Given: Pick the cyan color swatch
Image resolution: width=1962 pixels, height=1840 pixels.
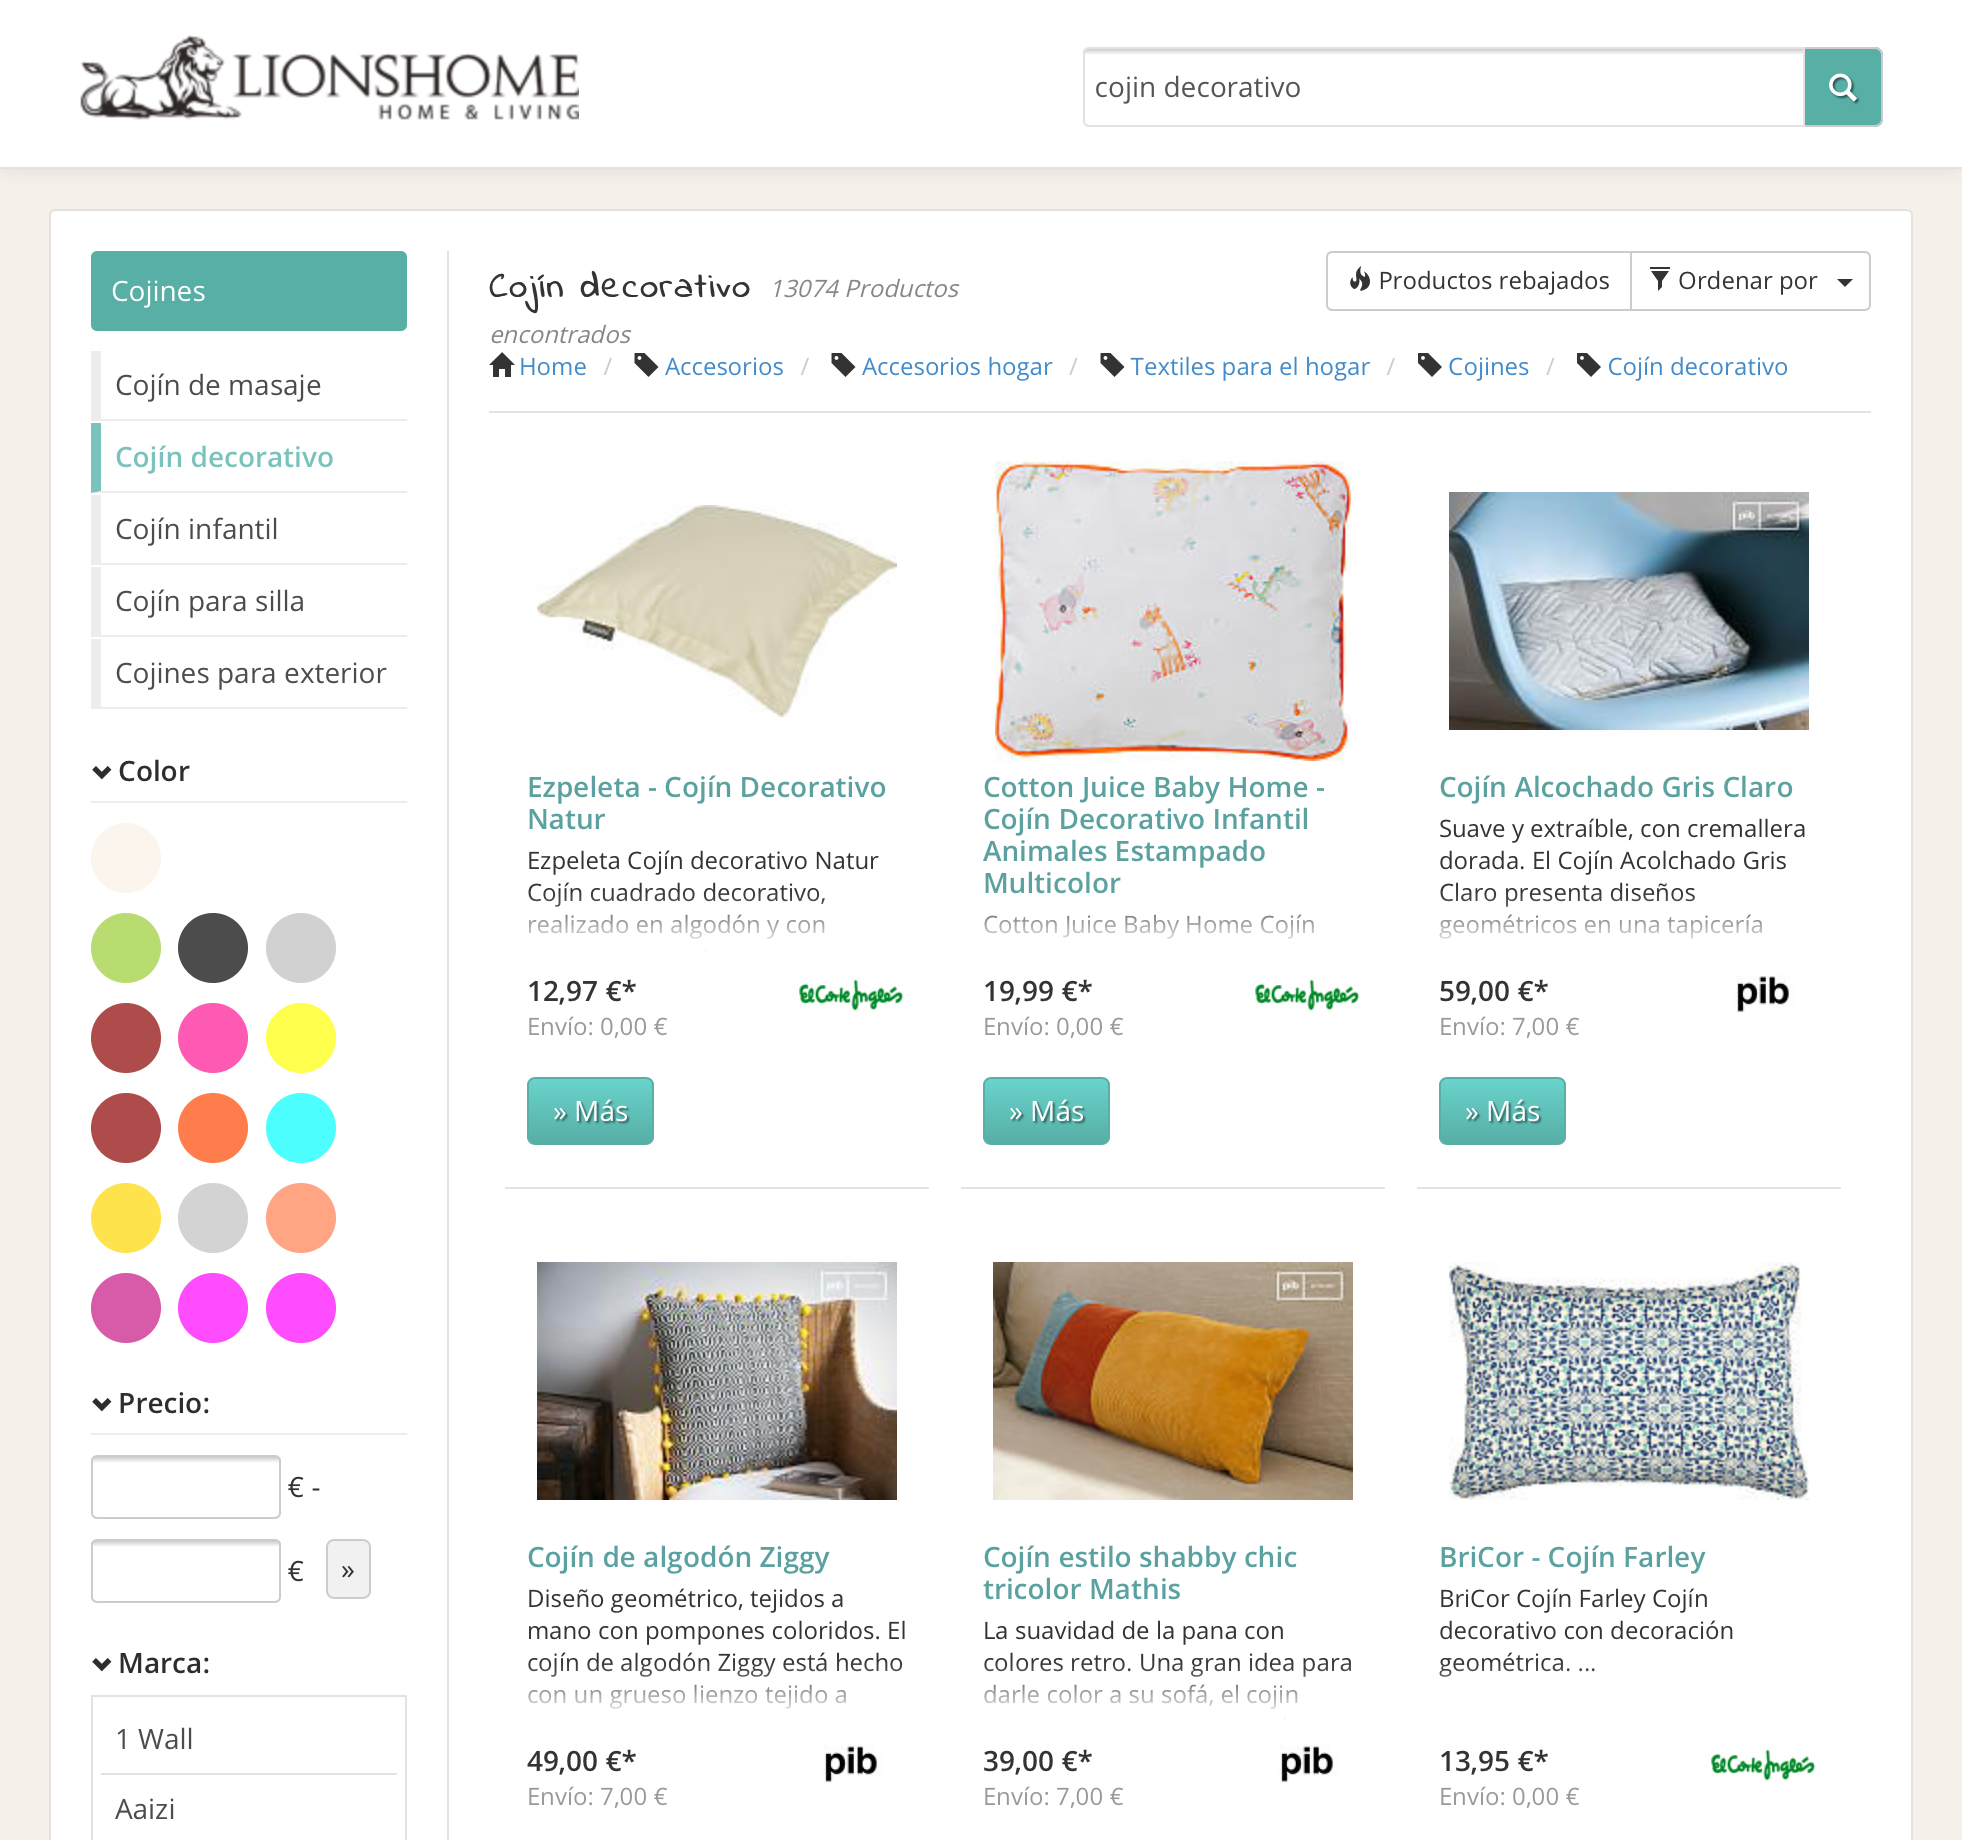Looking at the screenshot, I should tap(301, 1128).
